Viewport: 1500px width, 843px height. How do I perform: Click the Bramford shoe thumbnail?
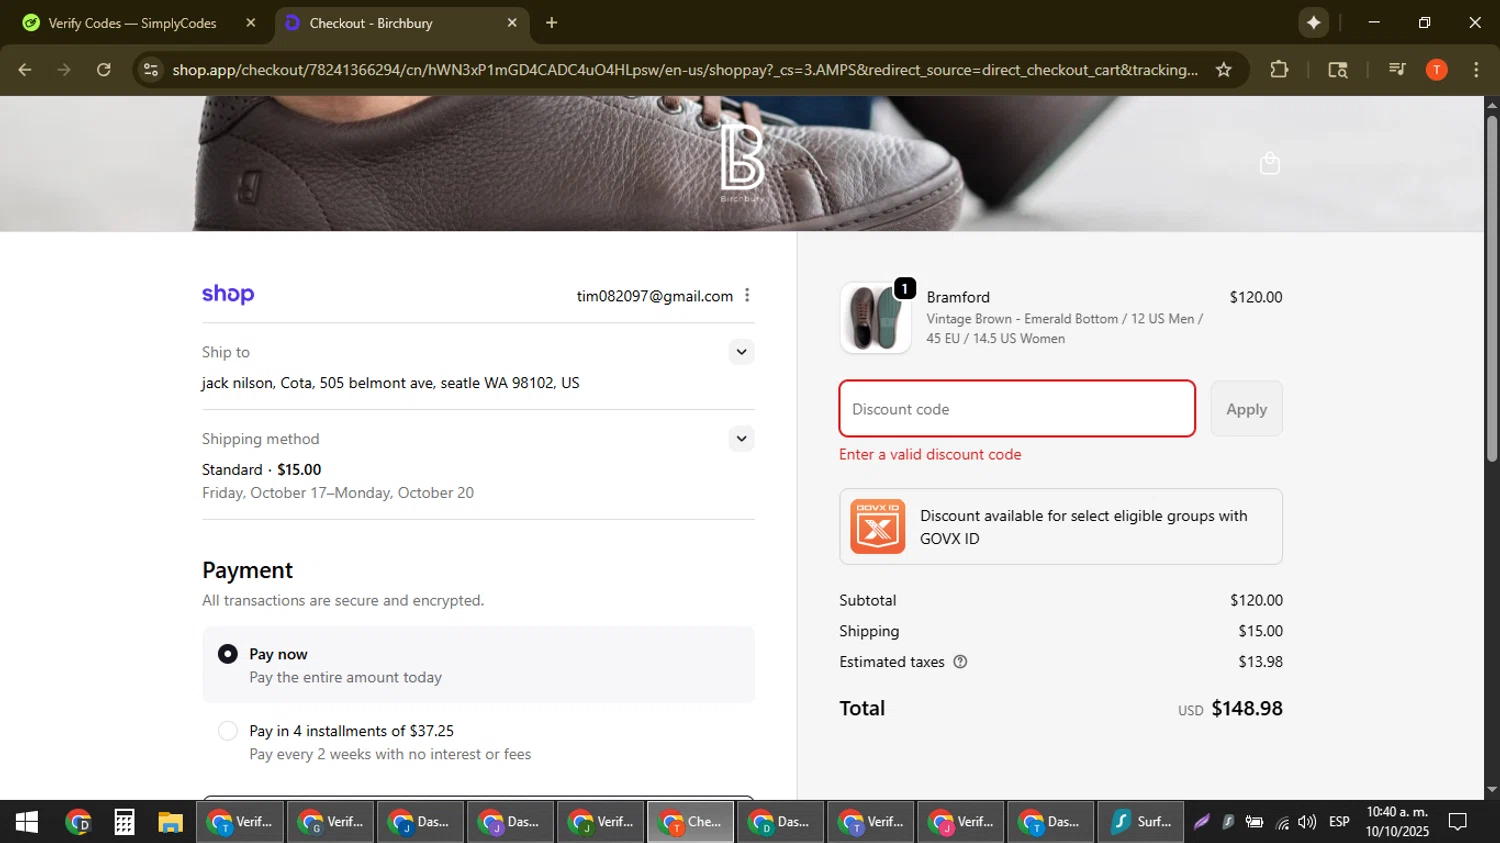click(x=875, y=318)
